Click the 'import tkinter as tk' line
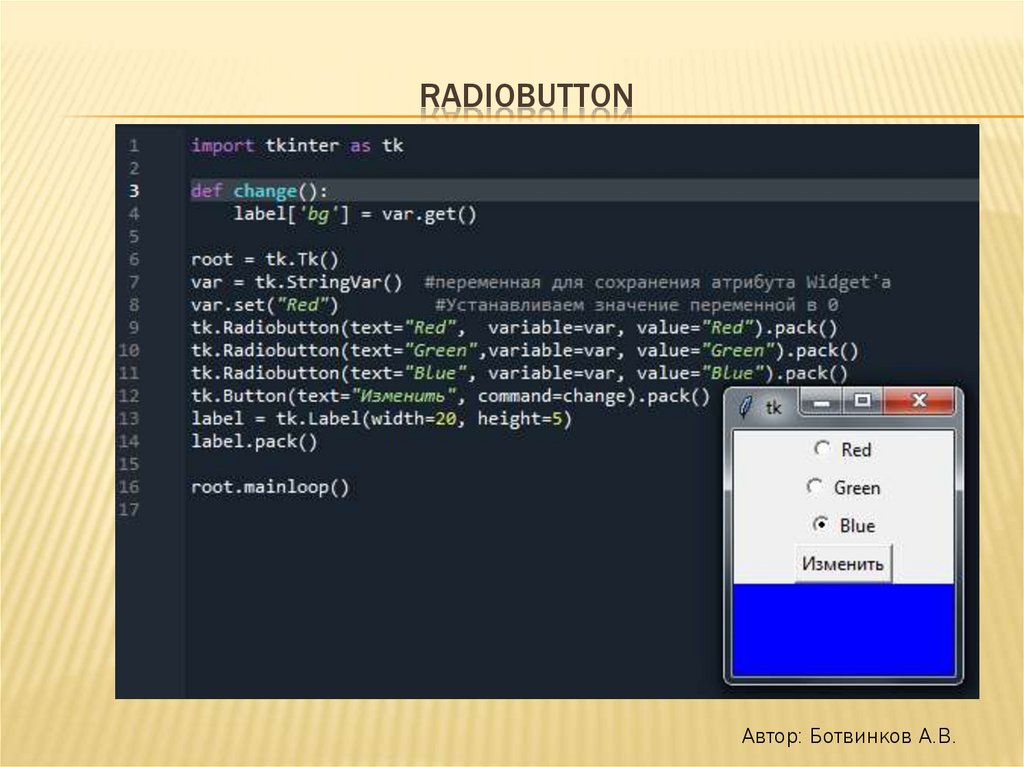Screen dimensions: 1024x767 click(x=297, y=145)
